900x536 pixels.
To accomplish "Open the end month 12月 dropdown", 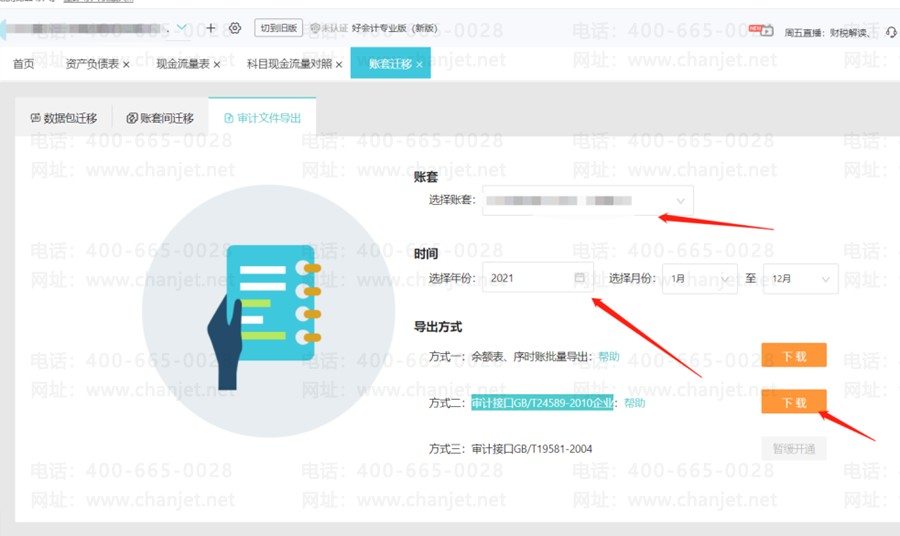I will [800, 278].
